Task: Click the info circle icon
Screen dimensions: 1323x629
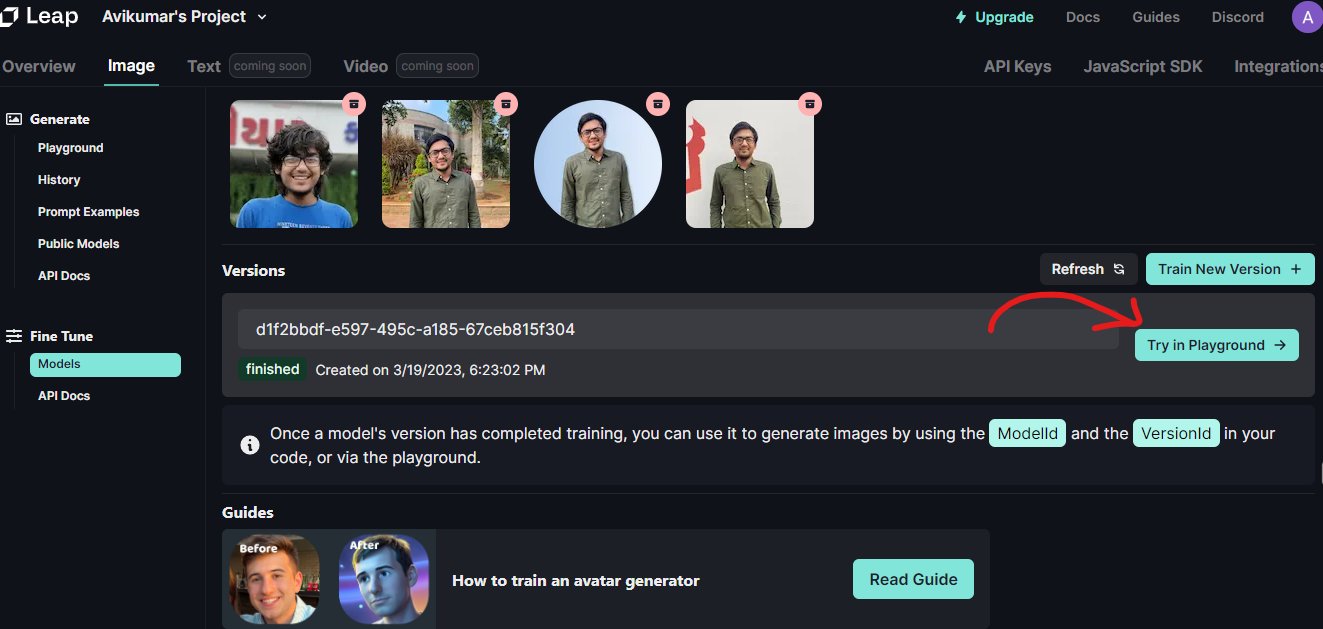Action: (x=251, y=445)
